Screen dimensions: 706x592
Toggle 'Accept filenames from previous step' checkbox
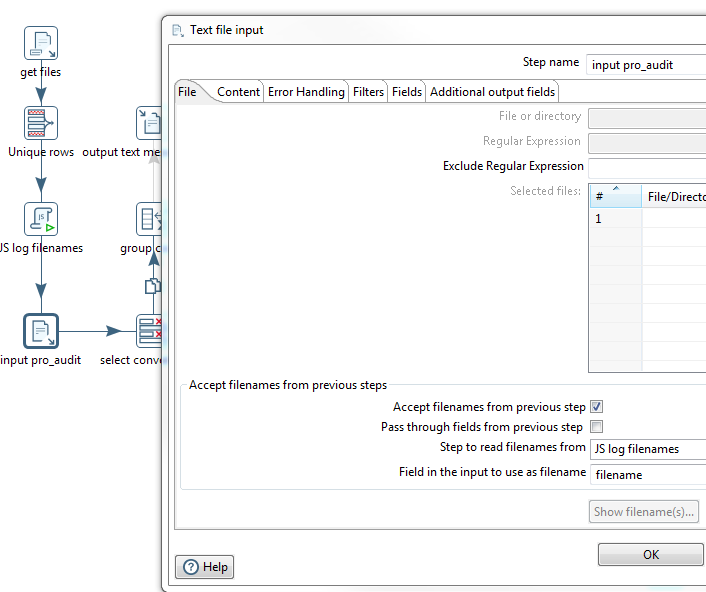[597, 407]
